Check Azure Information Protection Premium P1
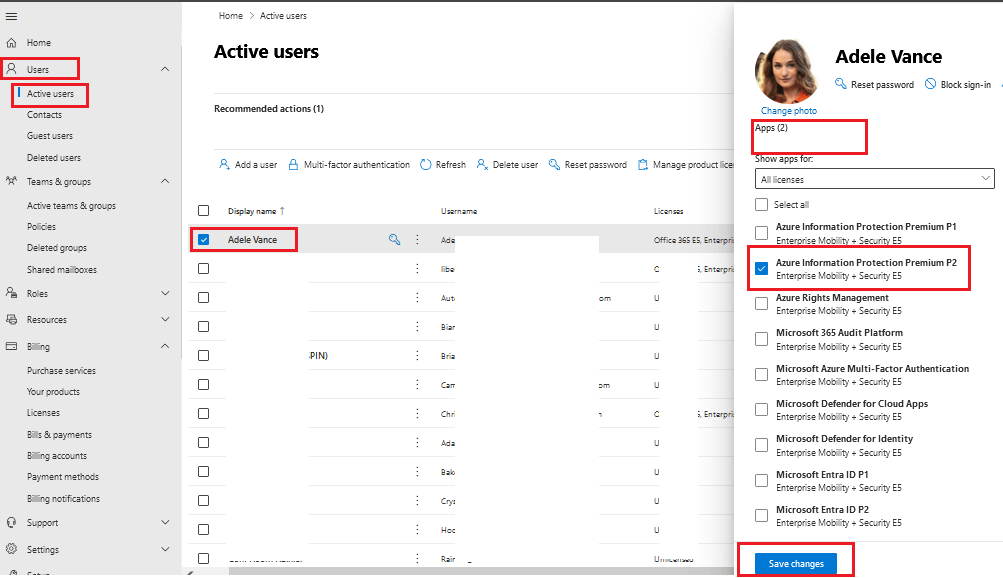1003x578 pixels. pyautogui.click(x=761, y=233)
